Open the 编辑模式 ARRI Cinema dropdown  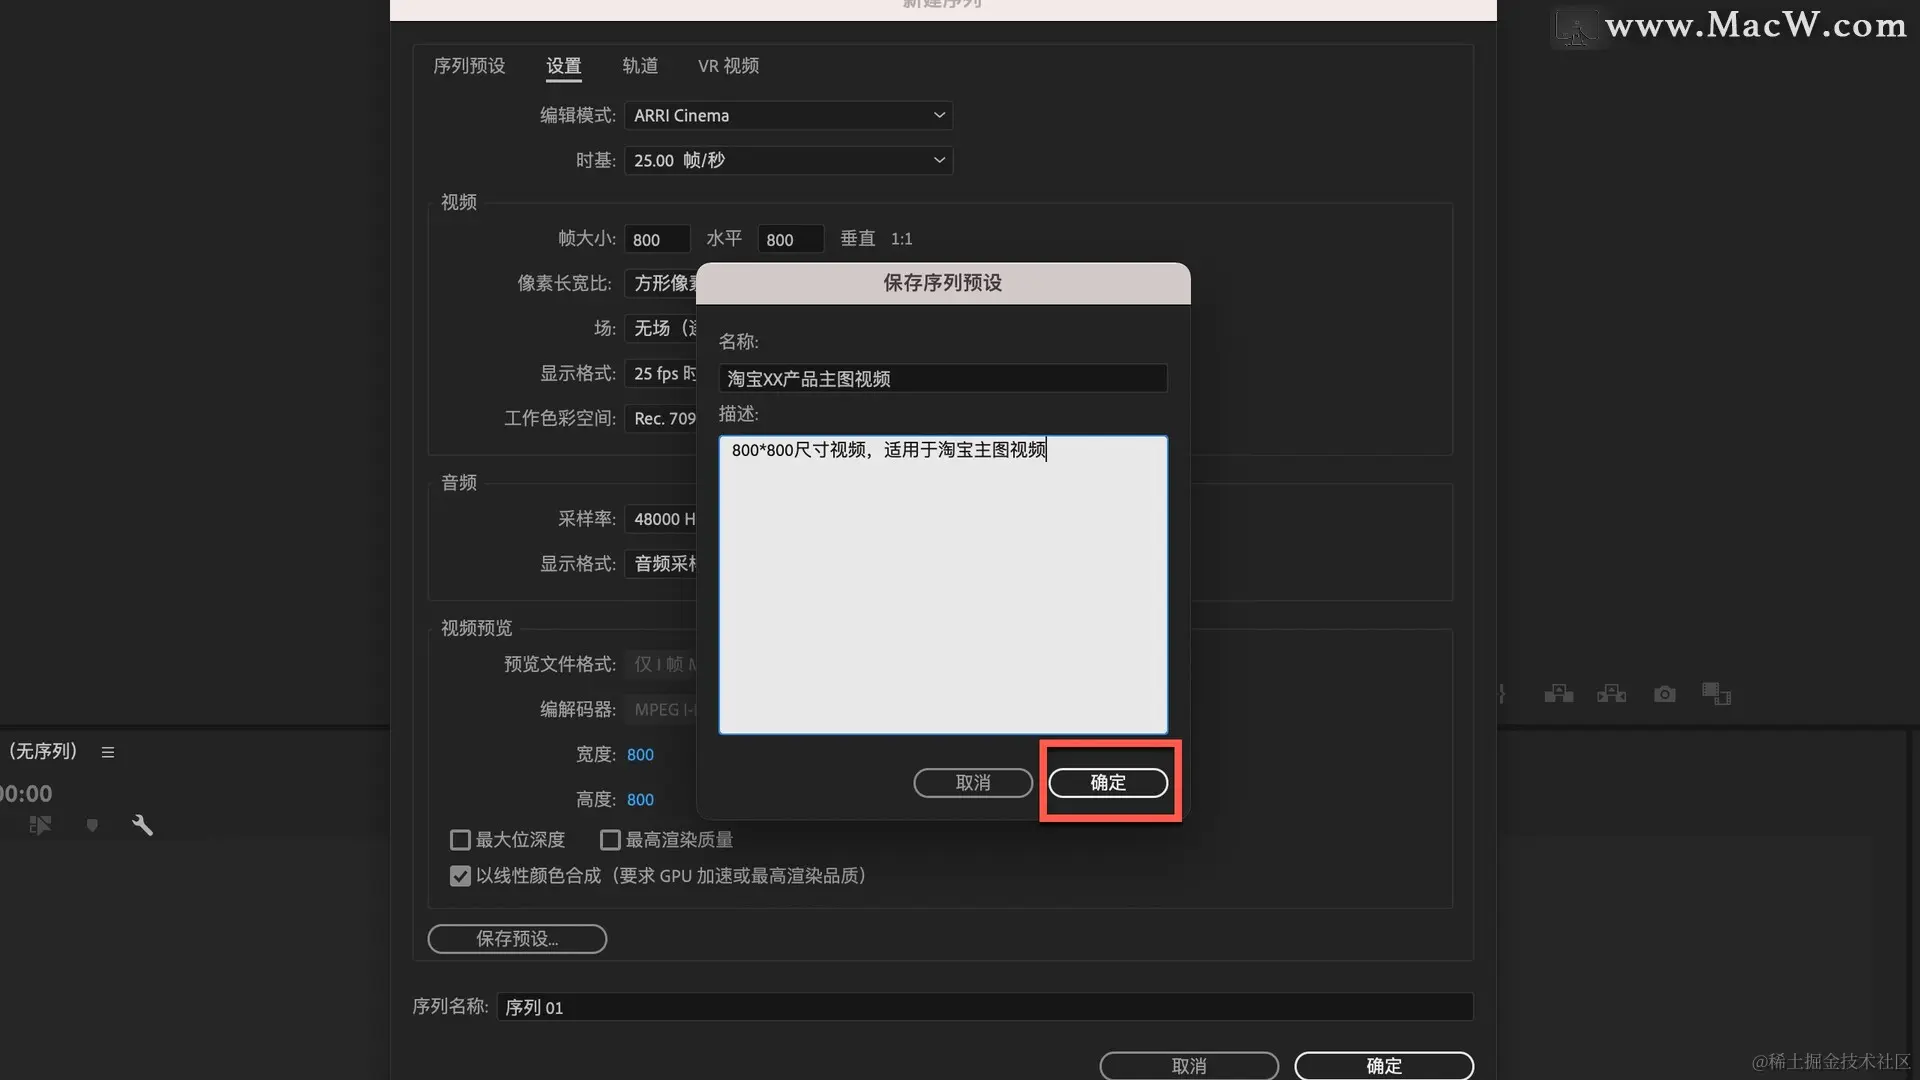[788, 116]
